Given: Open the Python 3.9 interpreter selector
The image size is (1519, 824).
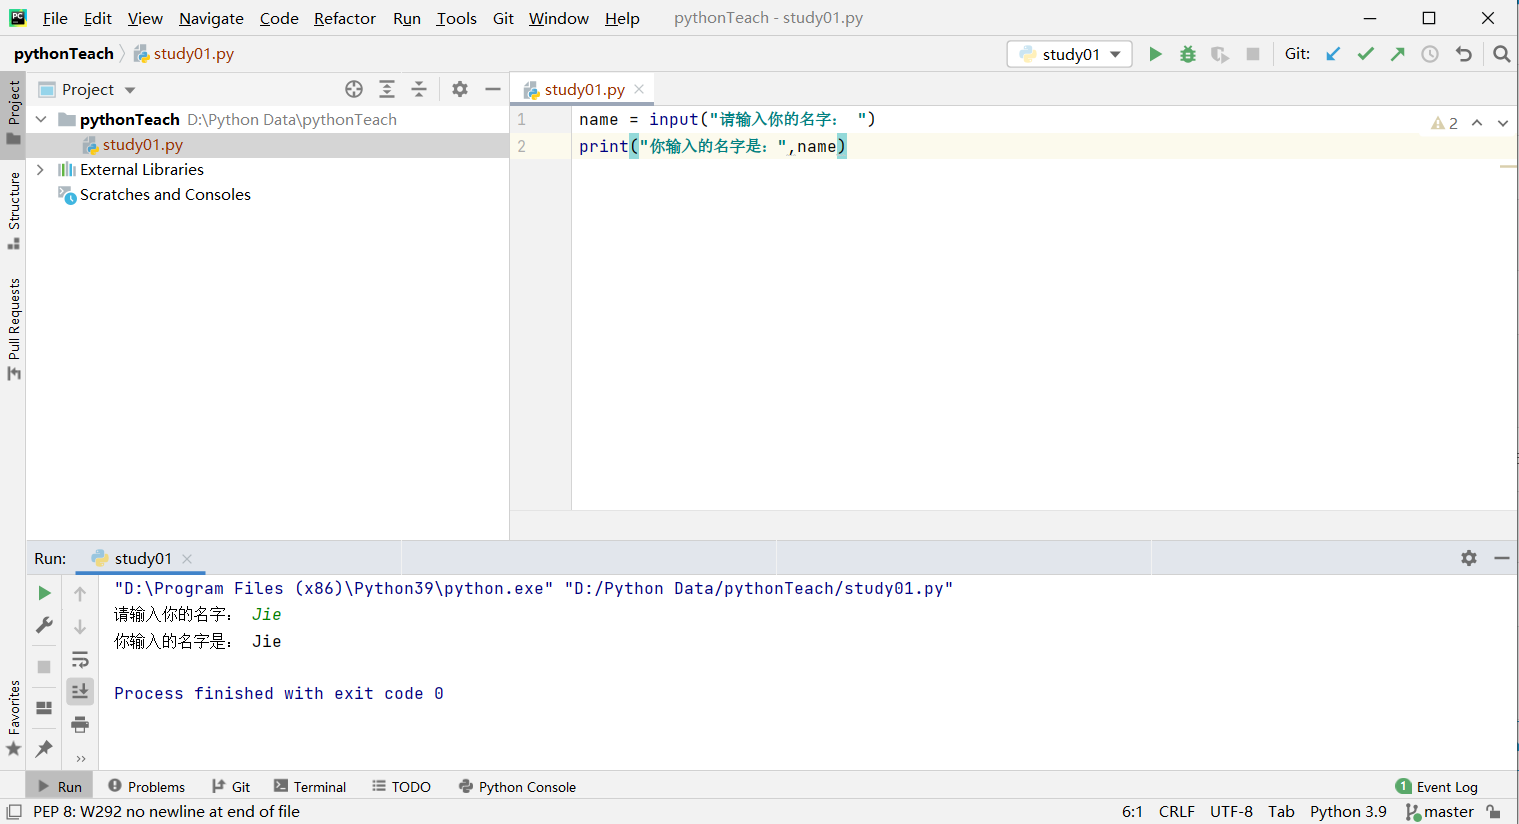Looking at the screenshot, I should [1348, 812].
